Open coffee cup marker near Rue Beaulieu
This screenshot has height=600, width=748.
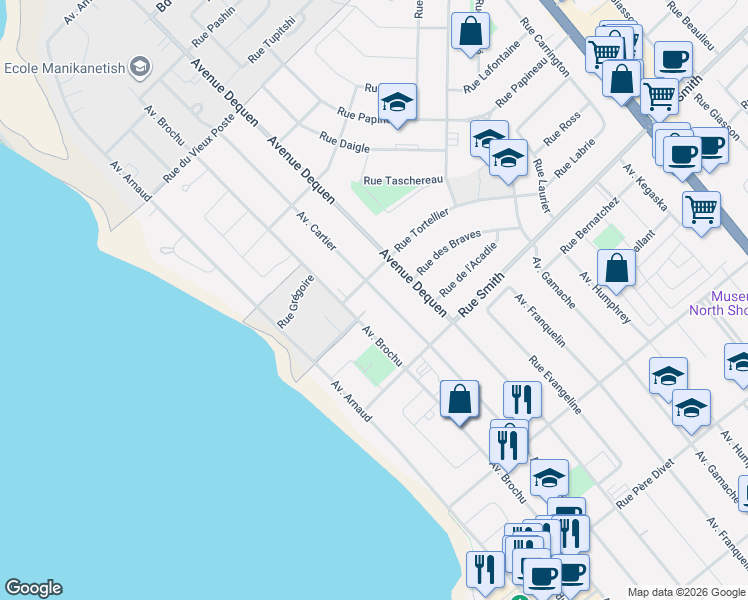674,61
